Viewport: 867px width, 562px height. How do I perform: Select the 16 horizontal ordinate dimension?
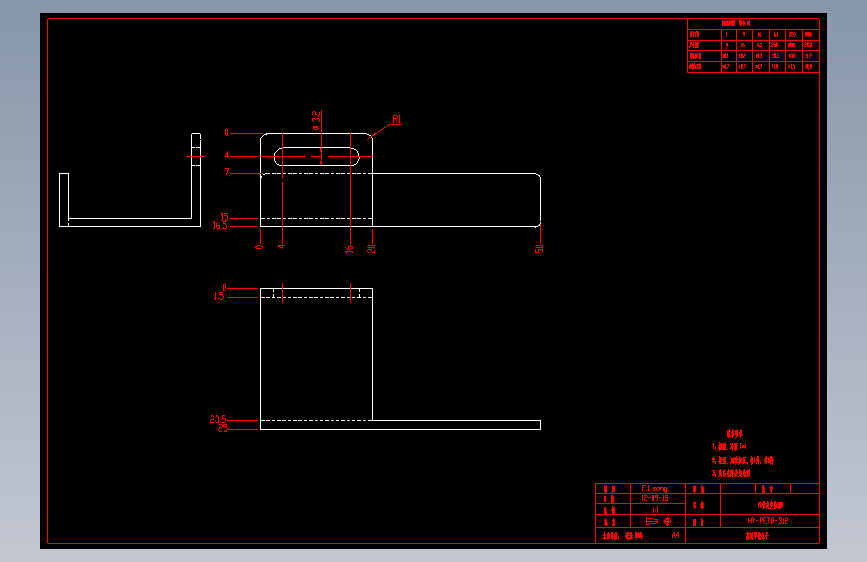click(x=349, y=249)
